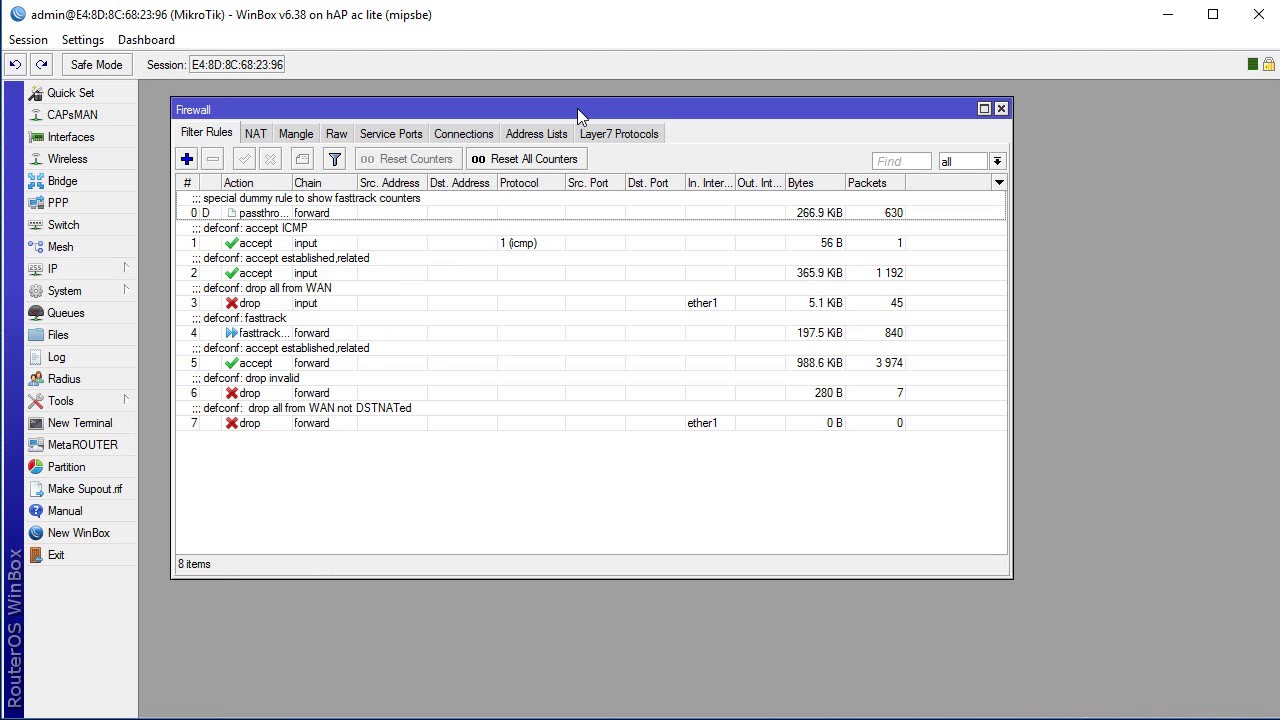Open the 'all' chain filter dropdown
1280x720 pixels.
[x=997, y=161]
